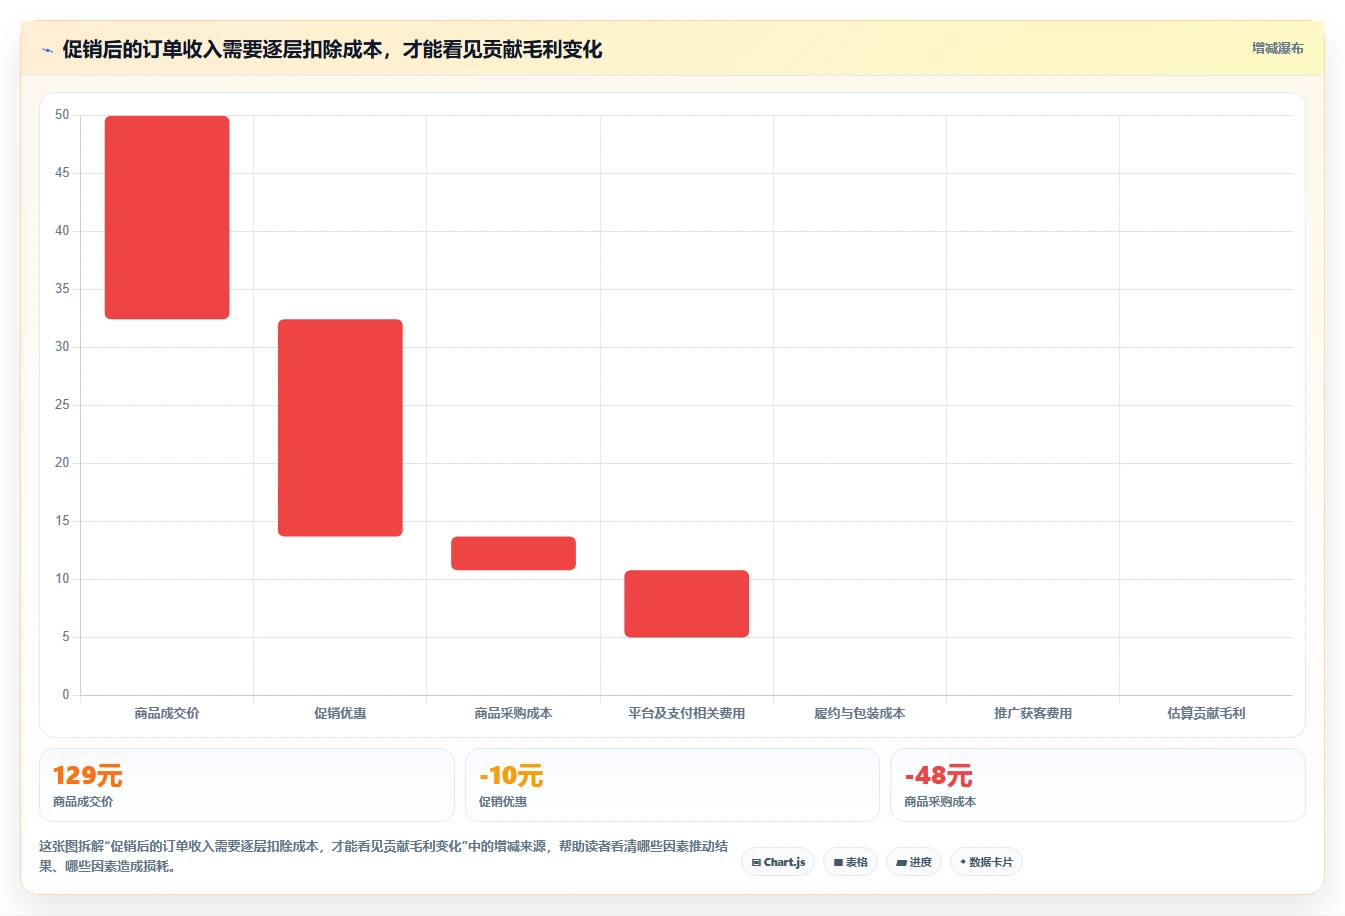This screenshot has height=916, width=1345.
Task: Click the 增减瀑布 tag in the header
Action: tap(1277, 48)
